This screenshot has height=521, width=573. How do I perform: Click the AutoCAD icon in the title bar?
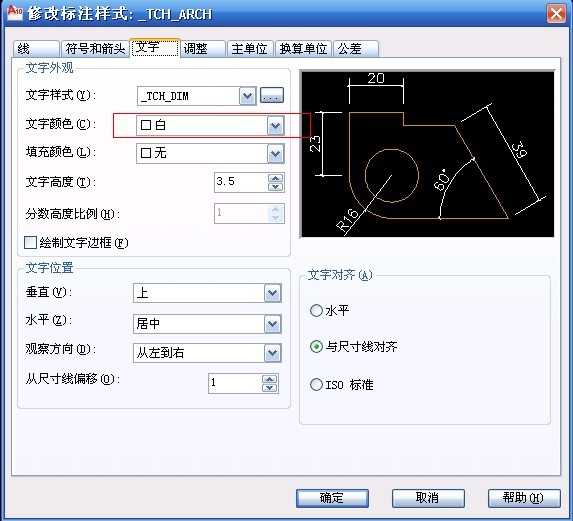point(14,12)
